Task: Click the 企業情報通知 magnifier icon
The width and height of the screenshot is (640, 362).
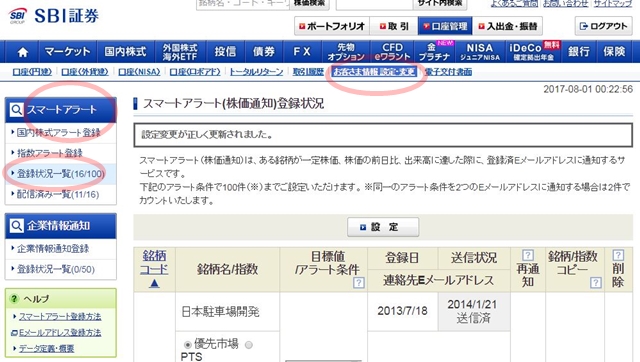Action: [16, 226]
